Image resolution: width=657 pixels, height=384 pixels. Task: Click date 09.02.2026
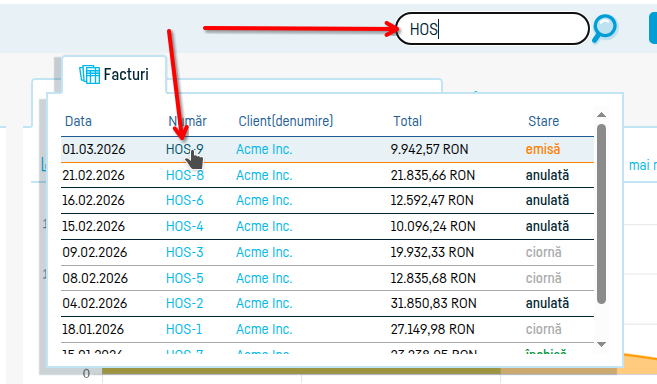coord(95,252)
